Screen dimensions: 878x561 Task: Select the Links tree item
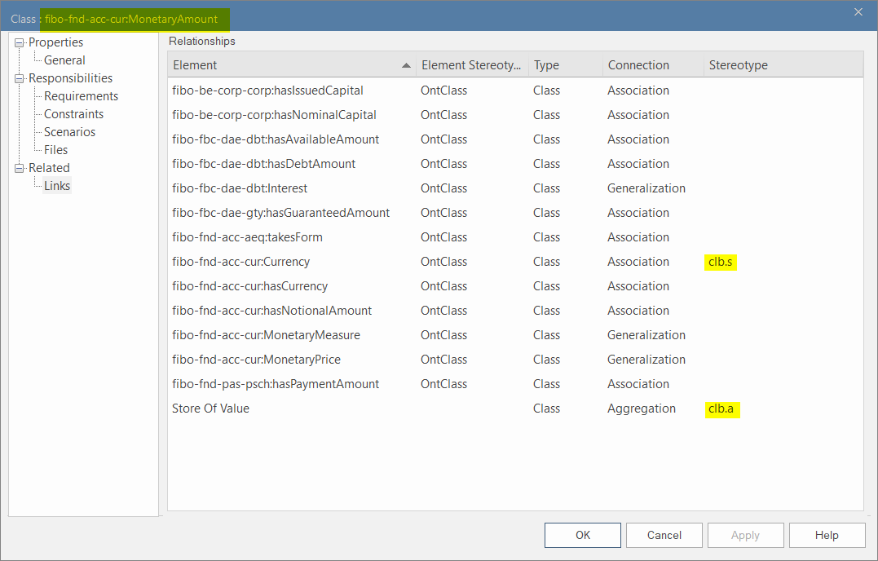[x=57, y=186]
